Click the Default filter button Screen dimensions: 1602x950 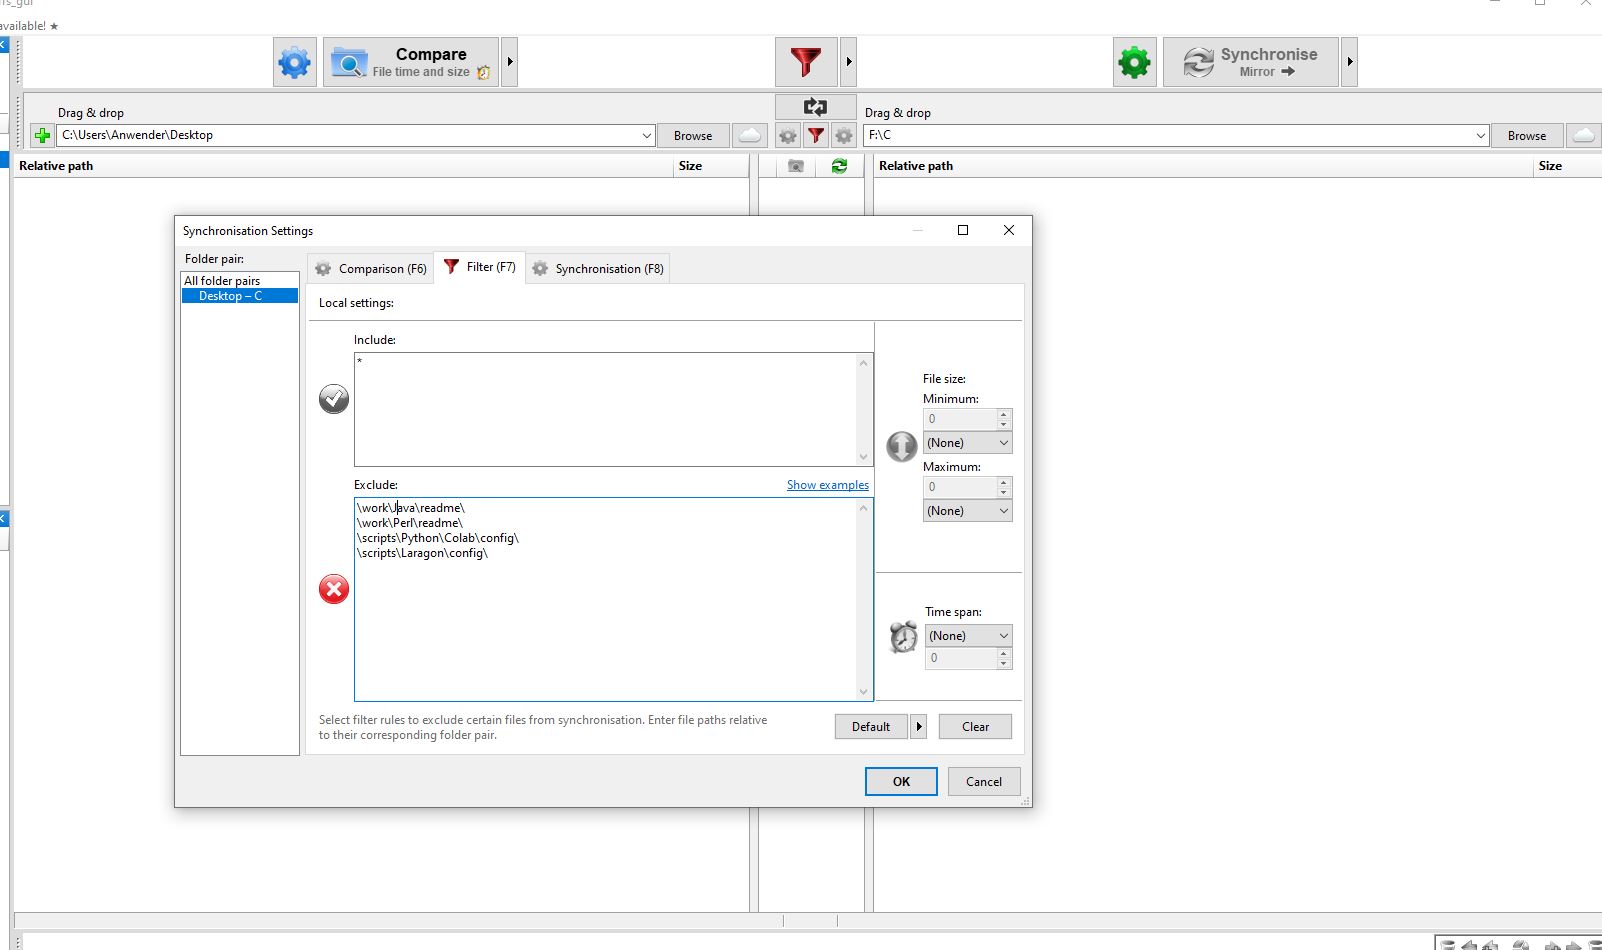tap(871, 727)
